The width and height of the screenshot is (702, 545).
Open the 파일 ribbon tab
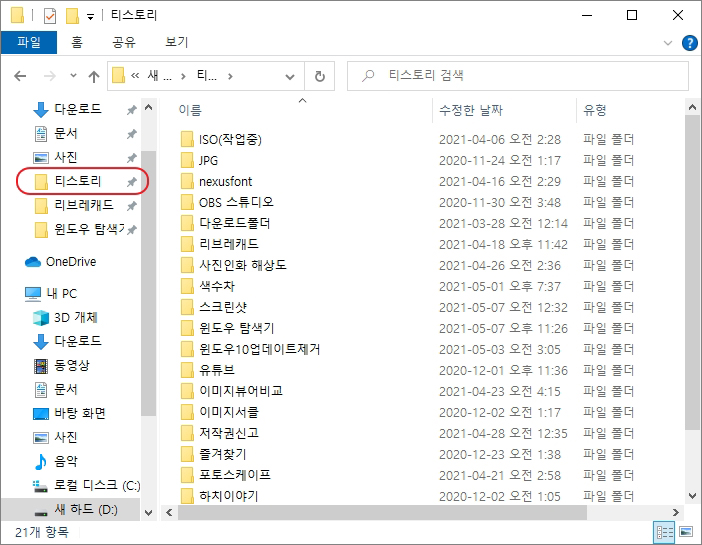click(x=29, y=42)
